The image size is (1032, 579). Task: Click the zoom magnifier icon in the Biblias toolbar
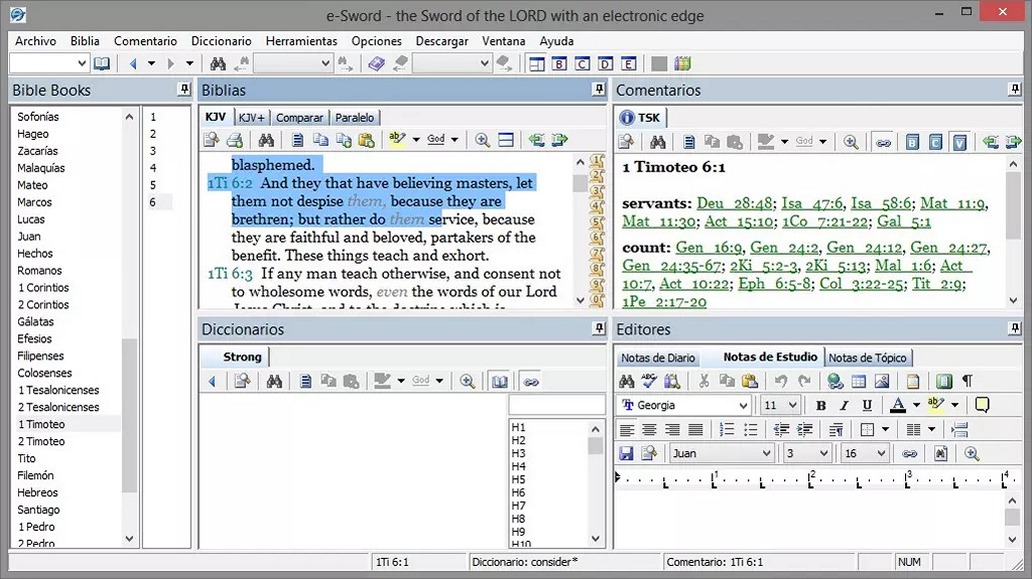[482, 139]
